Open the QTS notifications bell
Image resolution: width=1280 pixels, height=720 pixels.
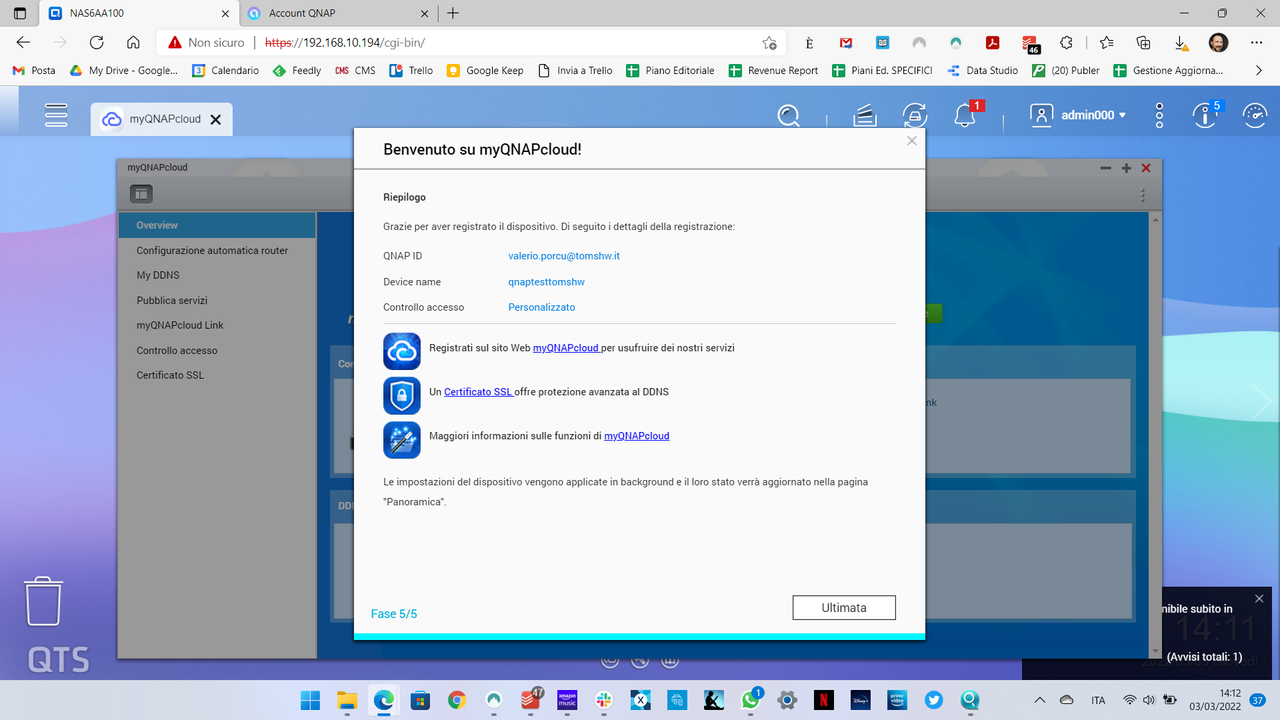click(965, 115)
